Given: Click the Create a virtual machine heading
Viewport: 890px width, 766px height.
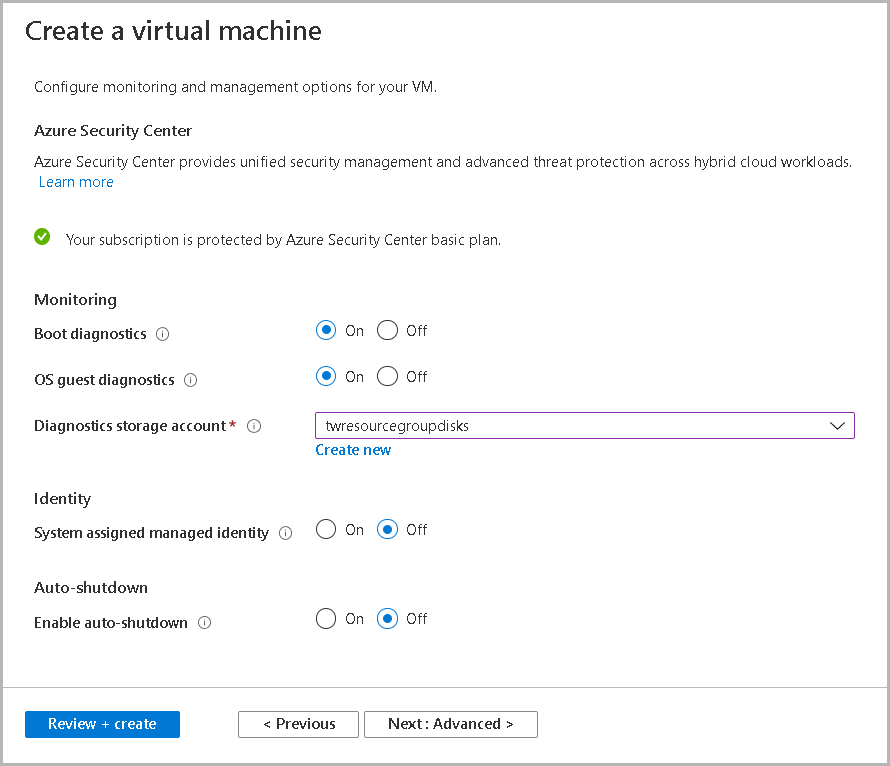Looking at the screenshot, I should tap(173, 31).
